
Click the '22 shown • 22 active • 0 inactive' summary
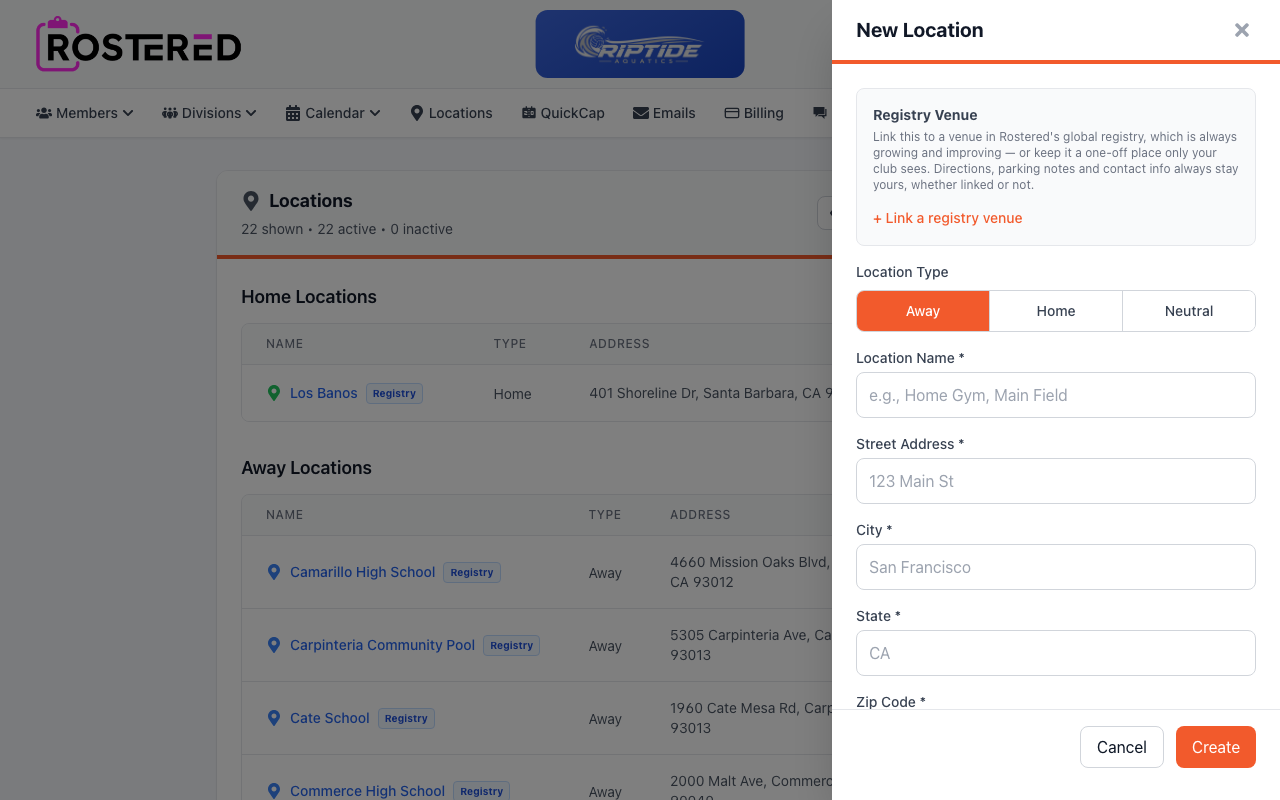[x=347, y=229]
